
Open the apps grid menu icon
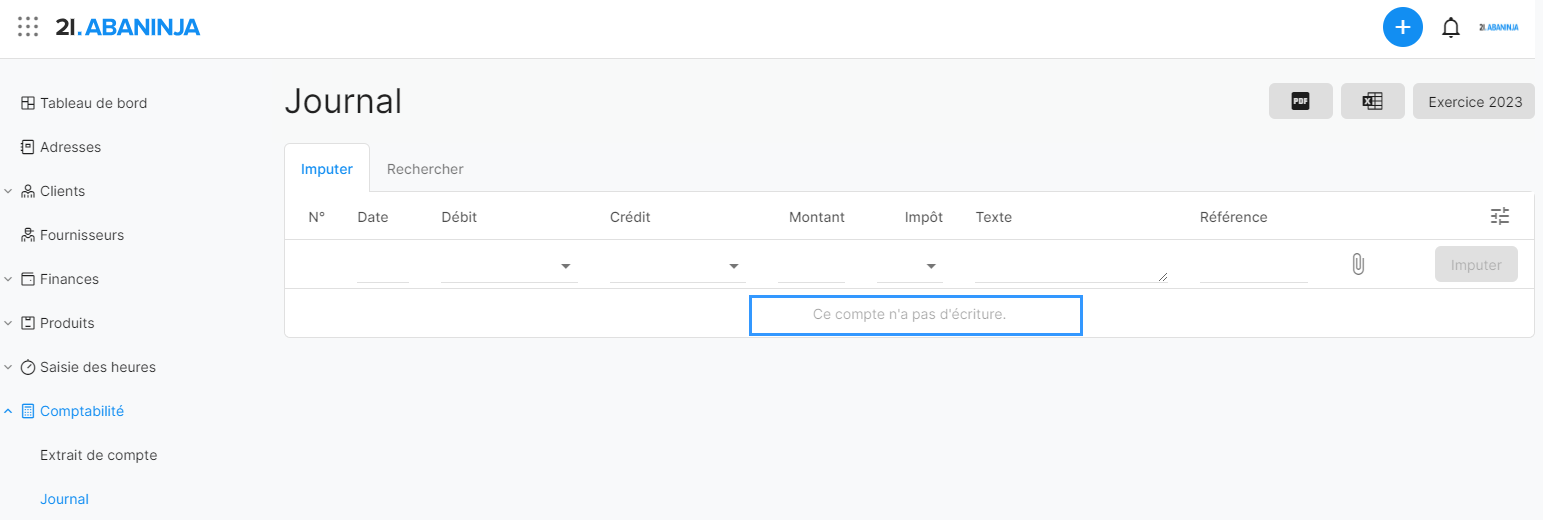(28, 27)
